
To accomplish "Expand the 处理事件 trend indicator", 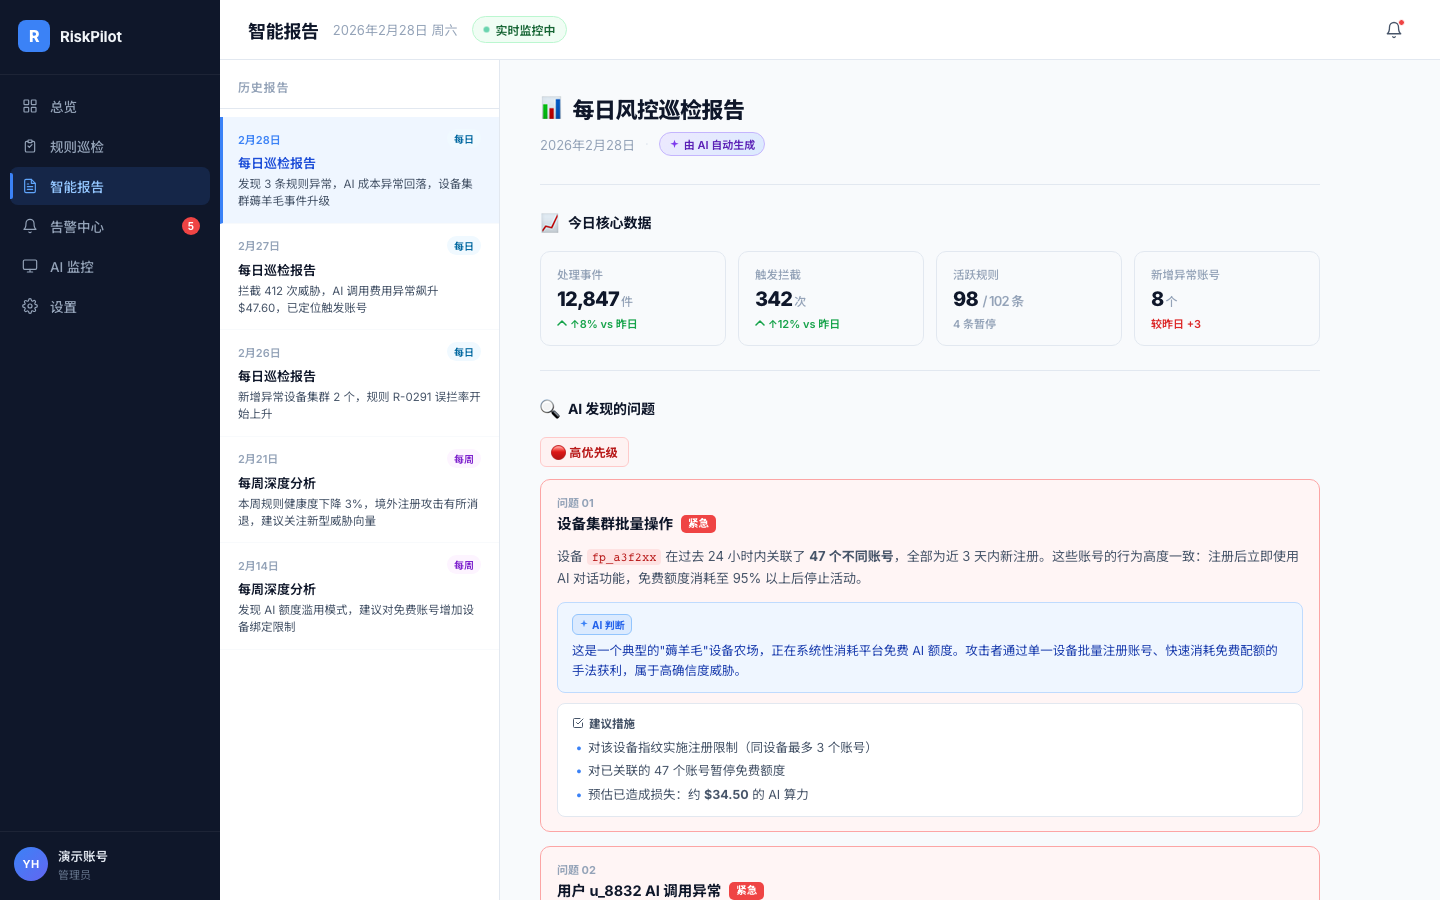I will coord(597,324).
